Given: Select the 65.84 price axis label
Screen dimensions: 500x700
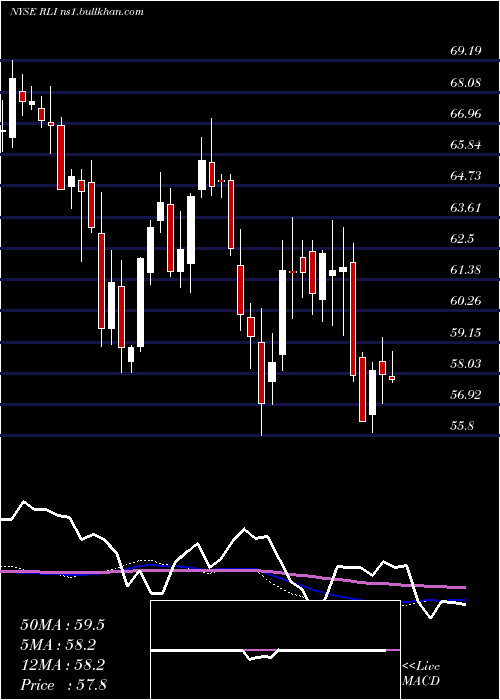Looking at the screenshot, I should pyautogui.click(x=466, y=145).
